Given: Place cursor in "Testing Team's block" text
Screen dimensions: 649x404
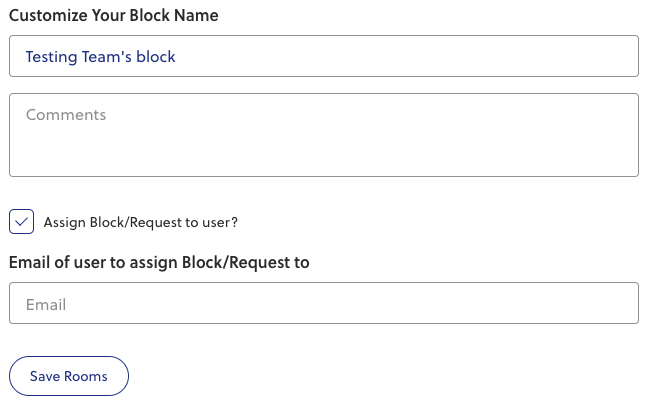Looking at the screenshot, I should [100, 57].
